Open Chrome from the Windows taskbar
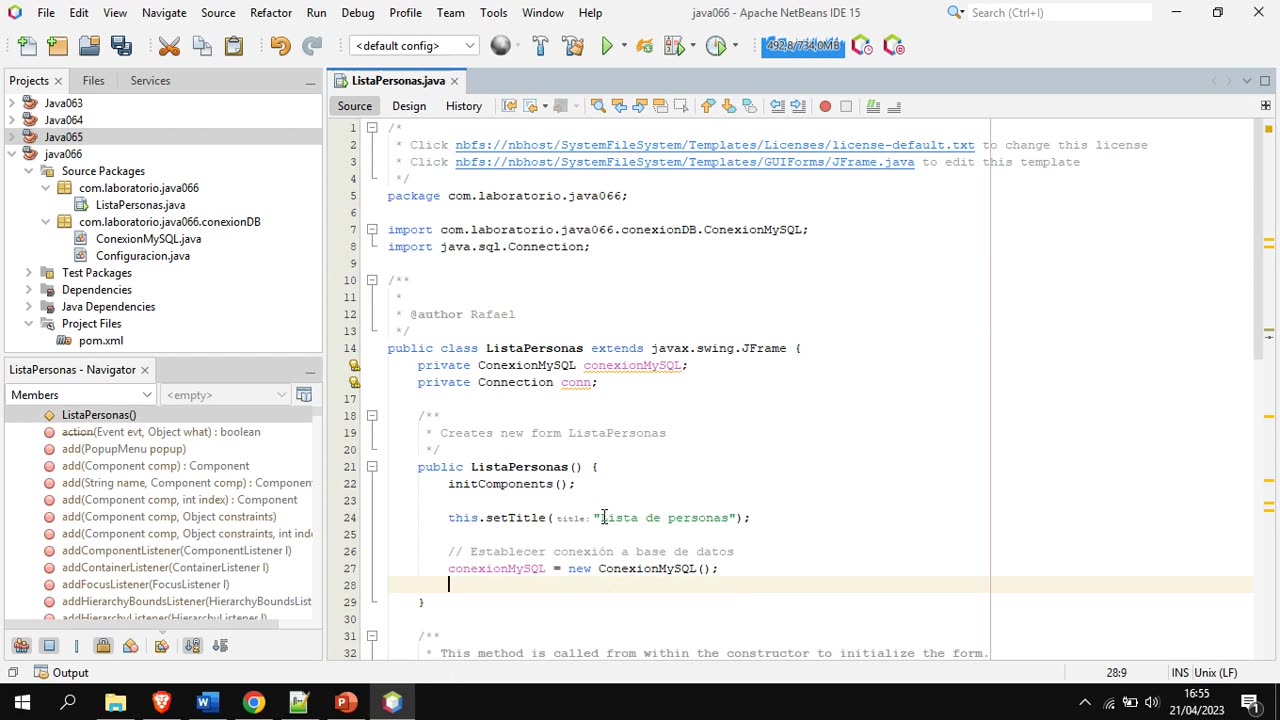The width and height of the screenshot is (1280, 720). coord(253,702)
